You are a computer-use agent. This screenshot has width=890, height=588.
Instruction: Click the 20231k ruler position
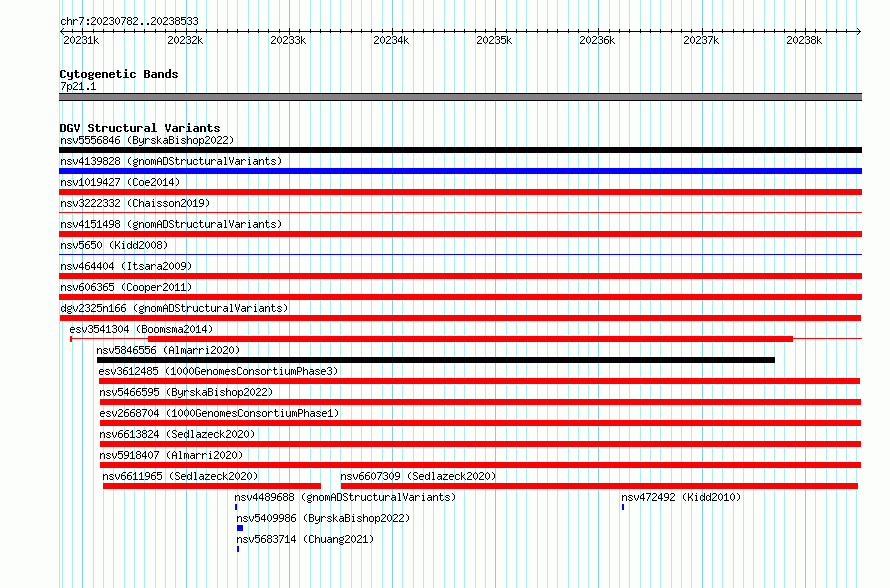pyautogui.click(x=81, y=40)
